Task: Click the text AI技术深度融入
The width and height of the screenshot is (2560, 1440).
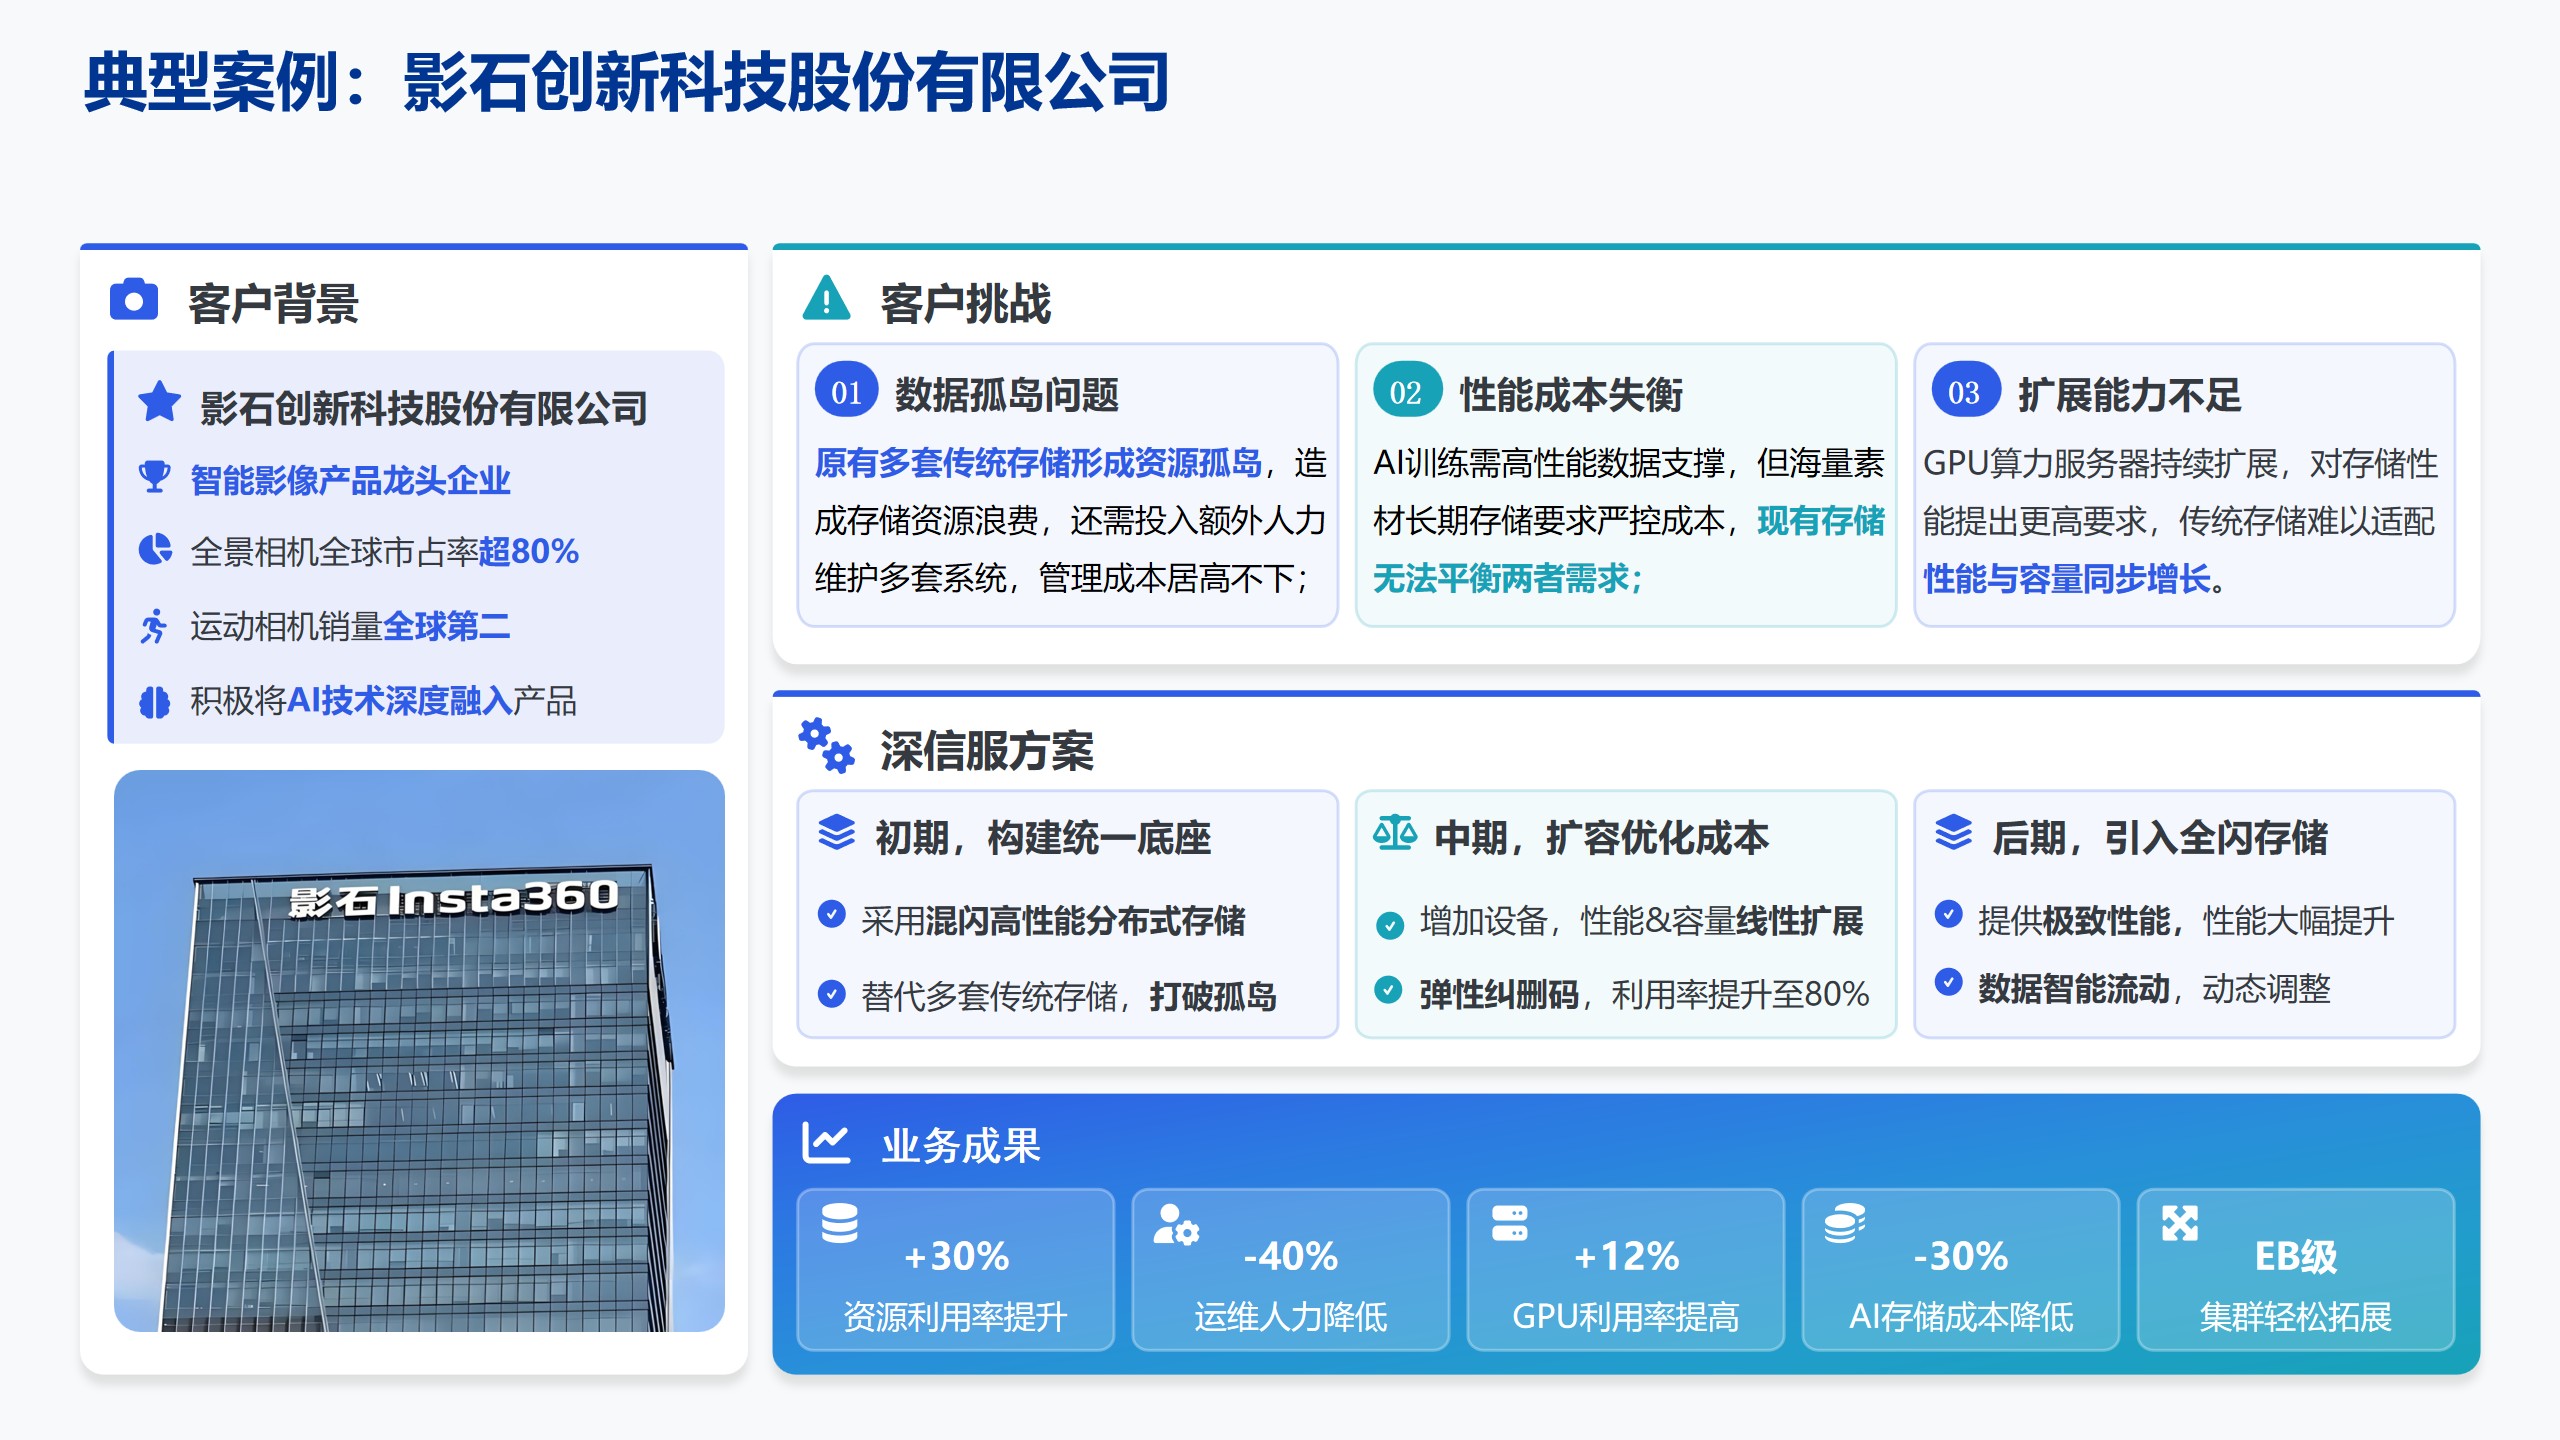Action: [x=400, y=700]
